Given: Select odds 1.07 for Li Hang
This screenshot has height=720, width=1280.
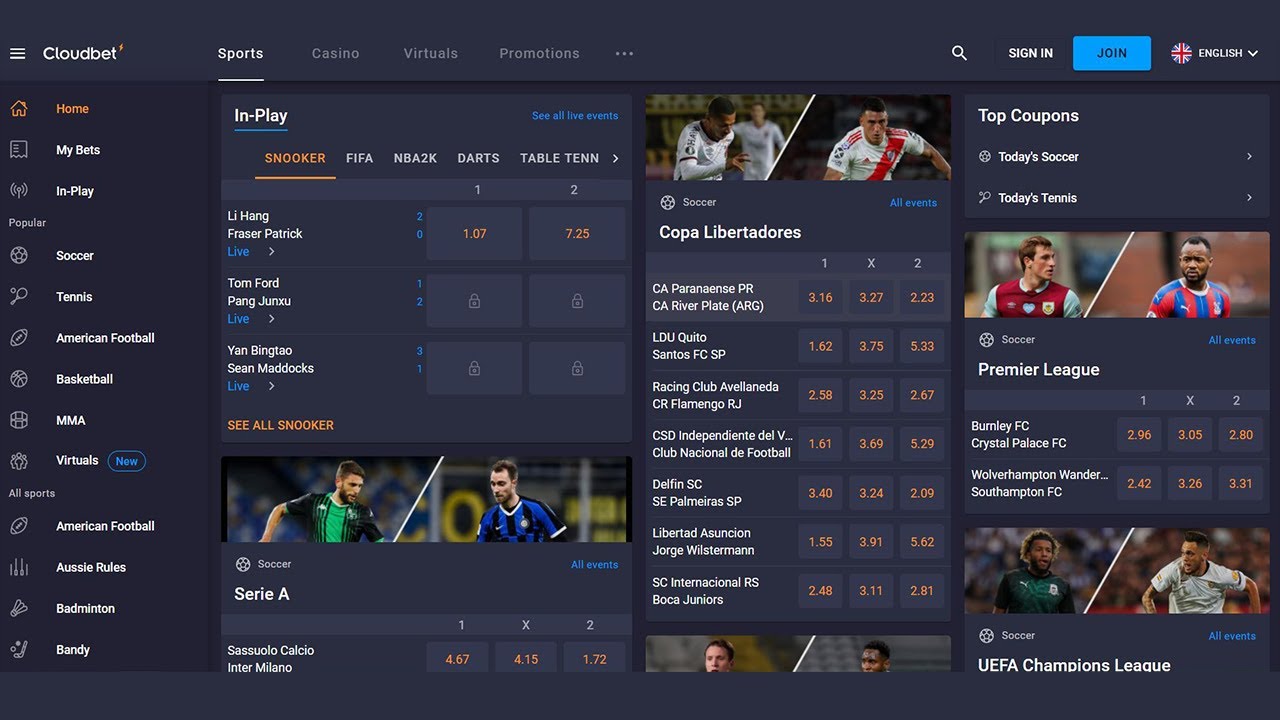Looking at the screenshot, I should (x=474, y=233).
